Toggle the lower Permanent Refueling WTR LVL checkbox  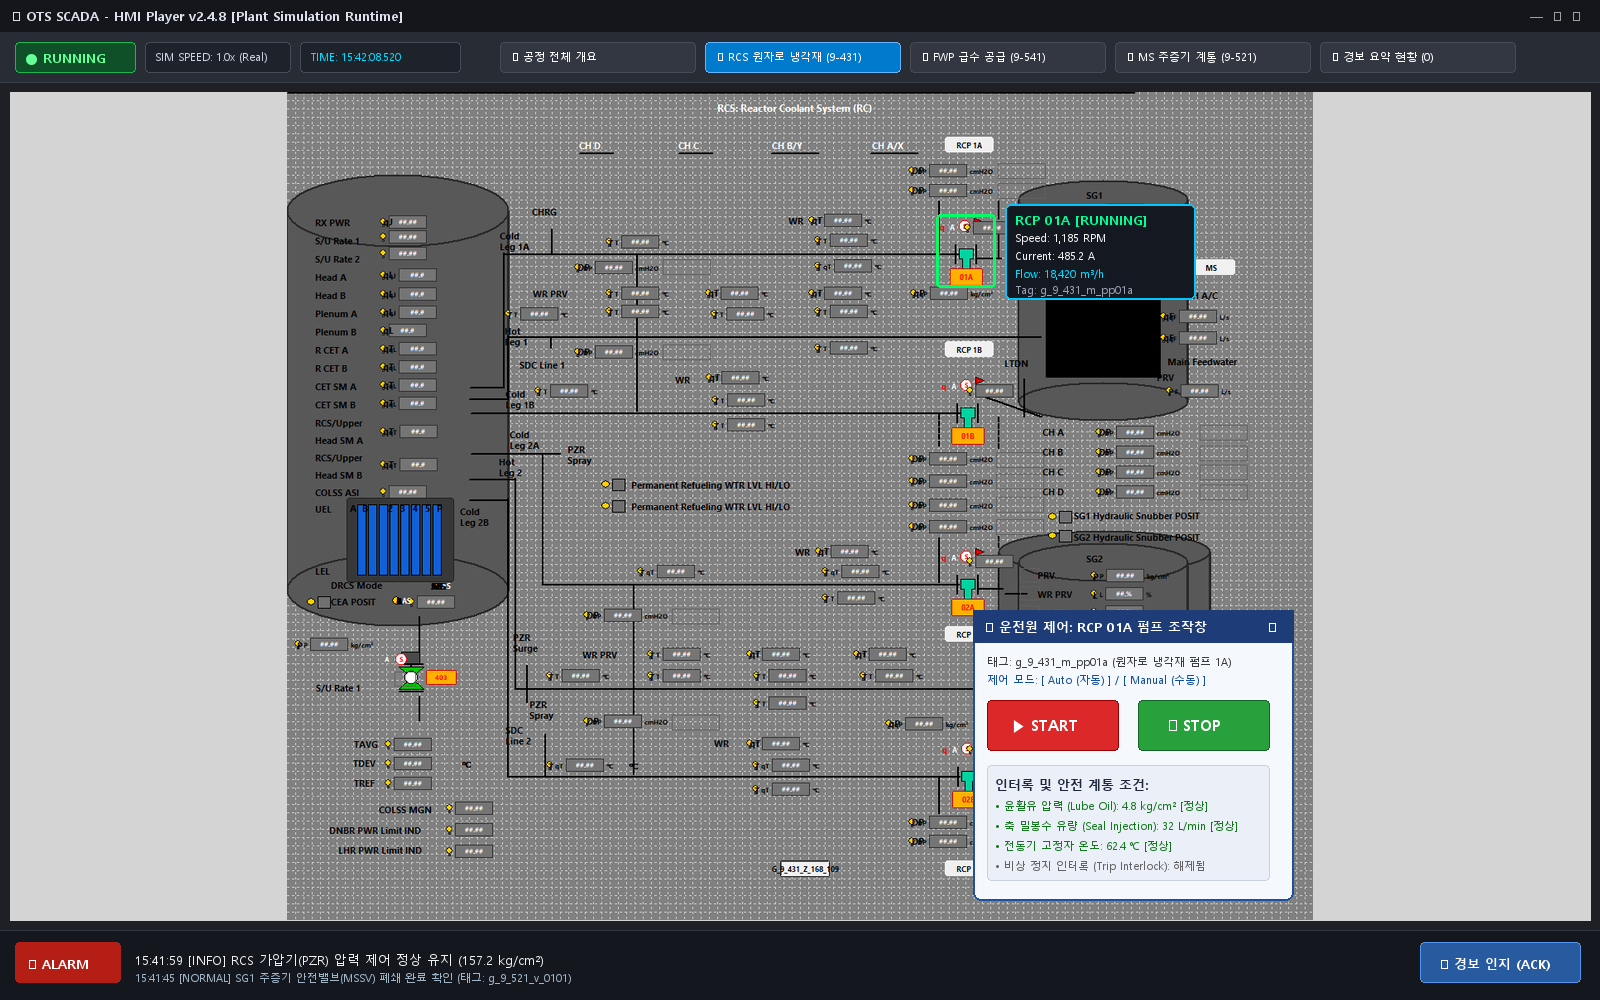(x=619, y=507)
